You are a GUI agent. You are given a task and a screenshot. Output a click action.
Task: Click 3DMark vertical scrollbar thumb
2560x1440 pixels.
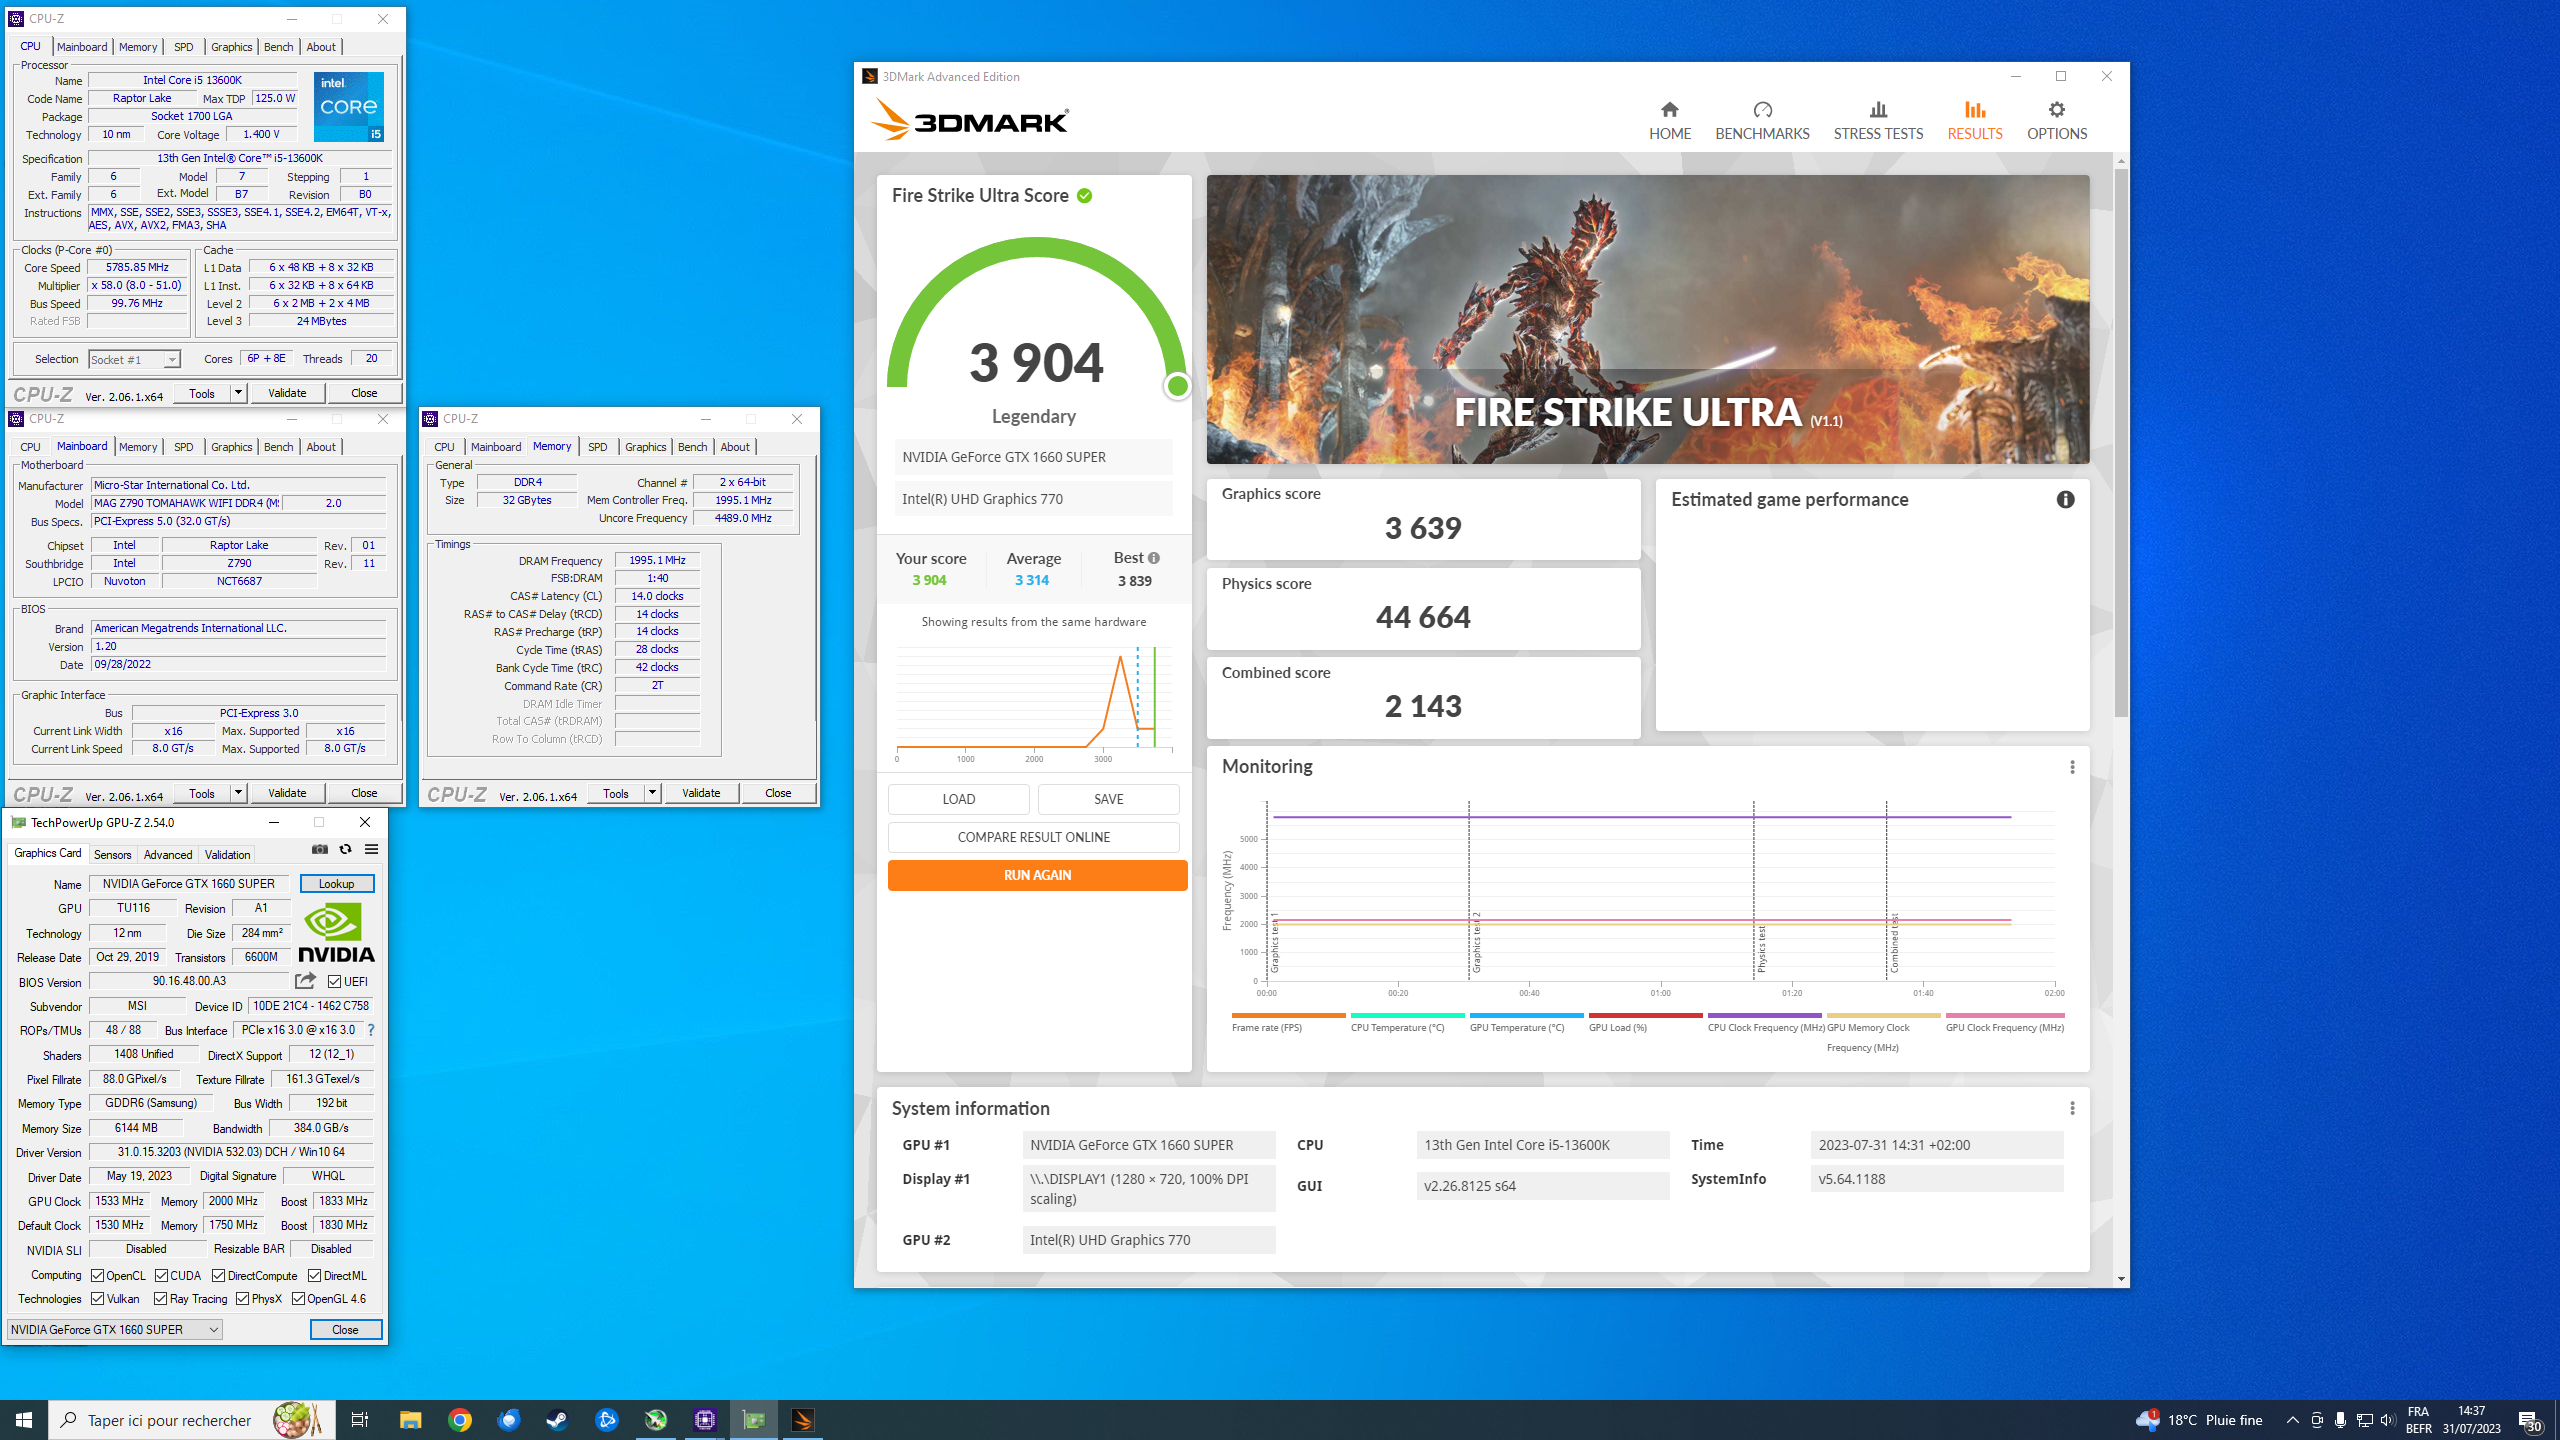coord(2121,442)
